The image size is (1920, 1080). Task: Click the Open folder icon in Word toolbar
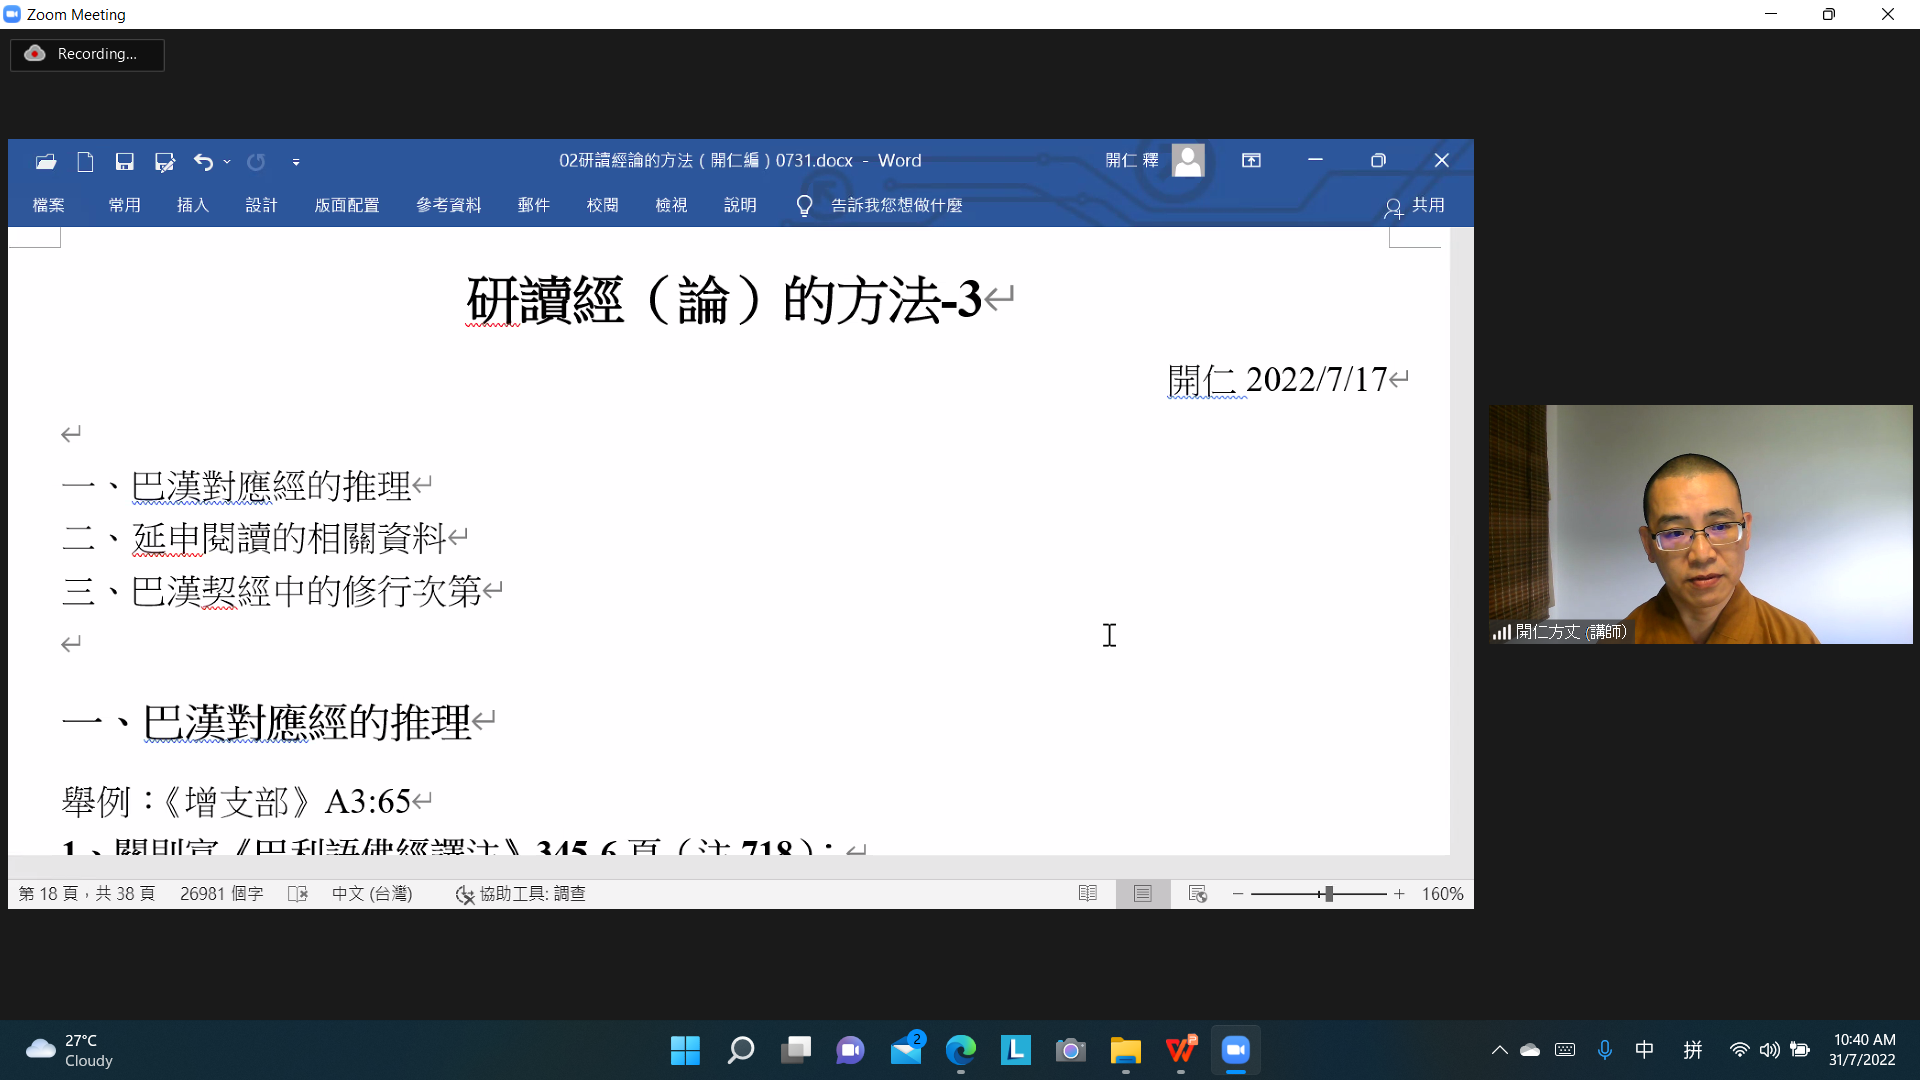pyautogui.click(x=46, y=162)
